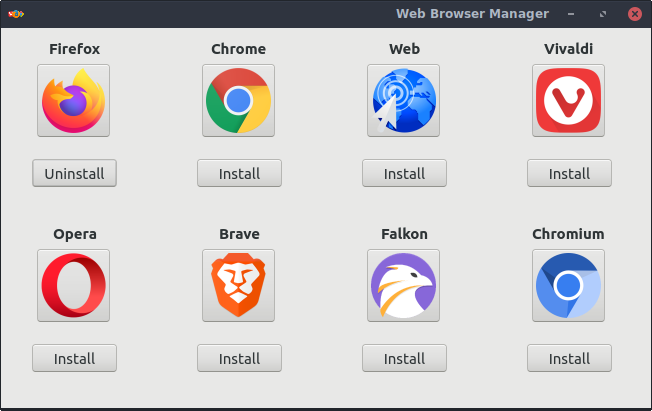
Task: Select the Chrome browser icon
Action: [238, 100]
